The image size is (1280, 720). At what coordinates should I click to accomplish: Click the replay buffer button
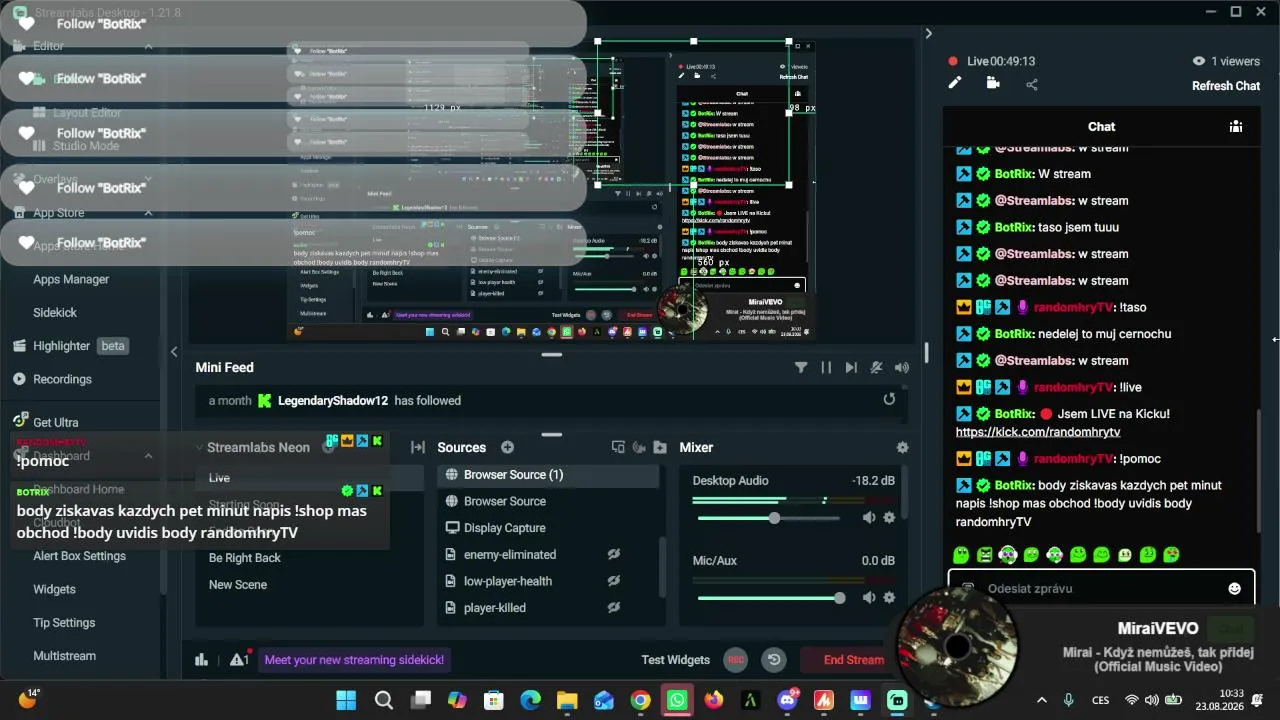773,659
